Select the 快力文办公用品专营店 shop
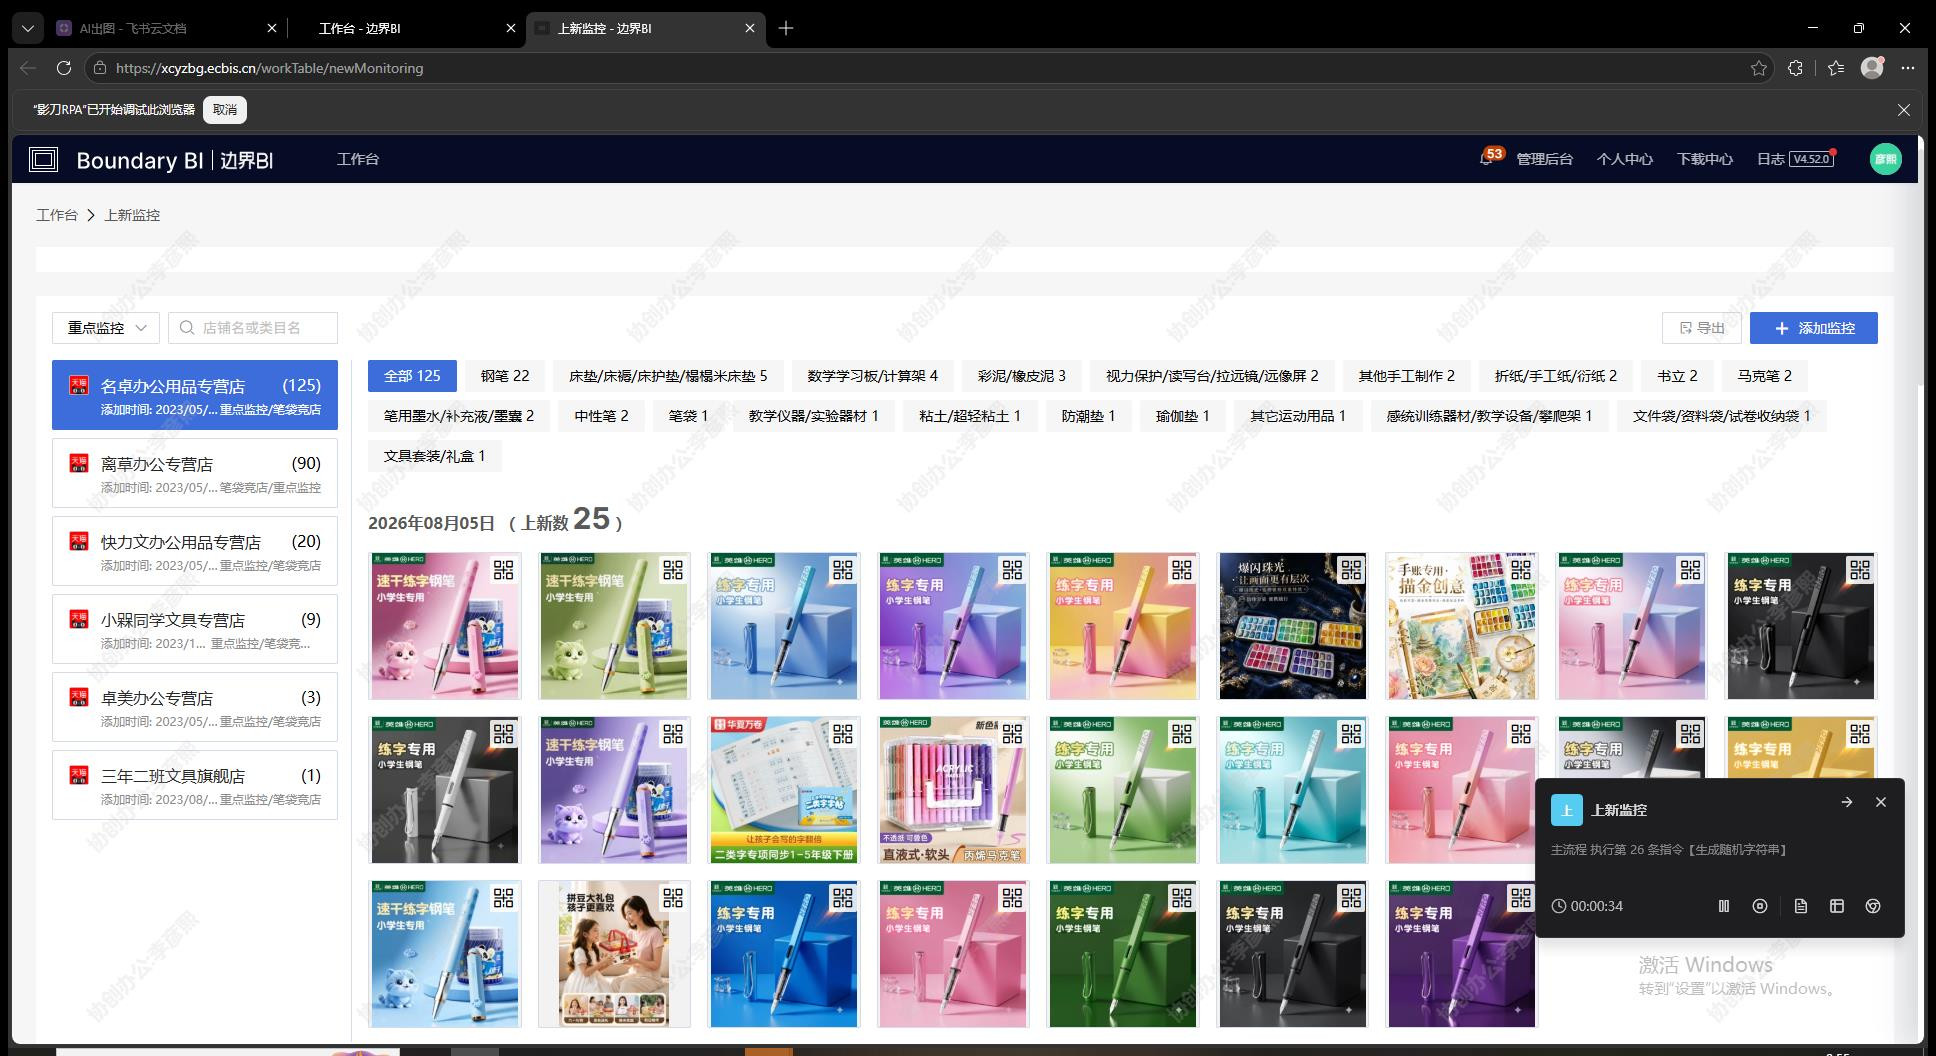The width and height of the screenshot is (1936, 1056). coord(195,551)
